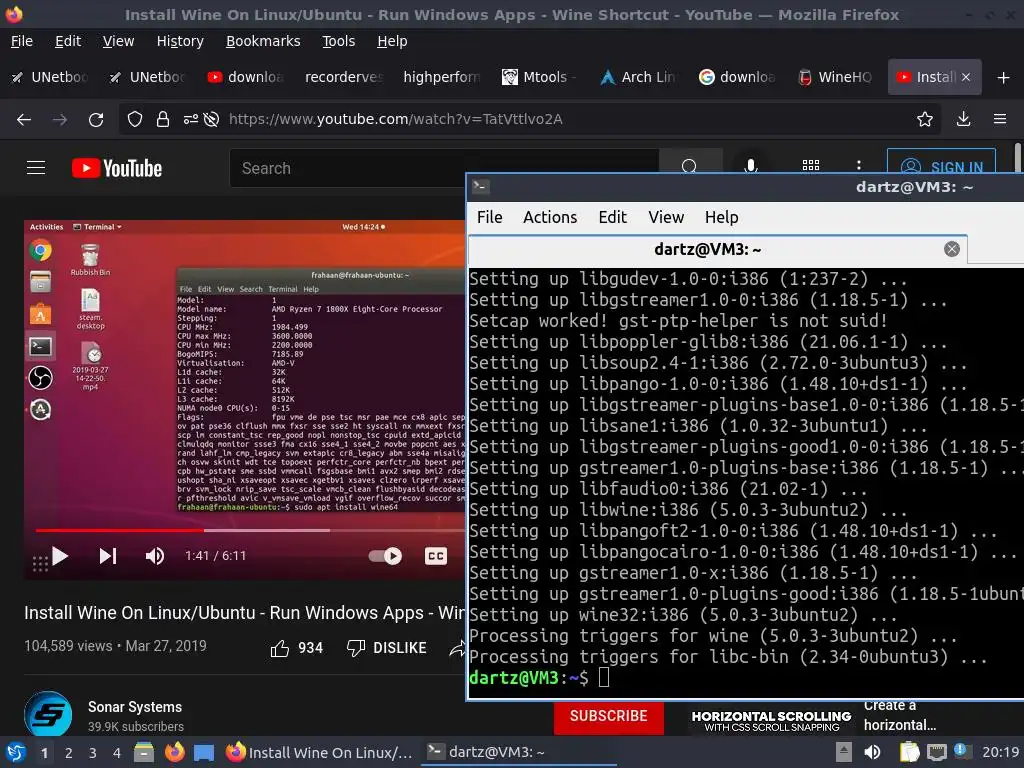The image size is (1024, 768).
Task: Click the DISLIKE button
Action: tap(387, 648)
